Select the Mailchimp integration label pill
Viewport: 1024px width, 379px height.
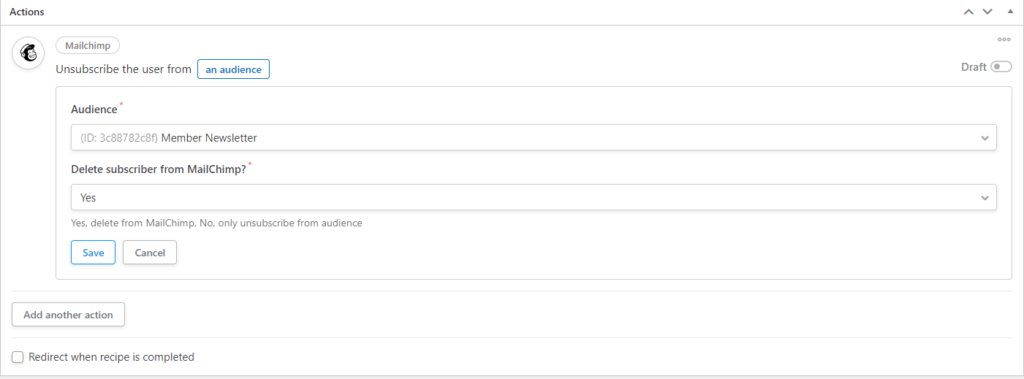click(x=88, y=46)
